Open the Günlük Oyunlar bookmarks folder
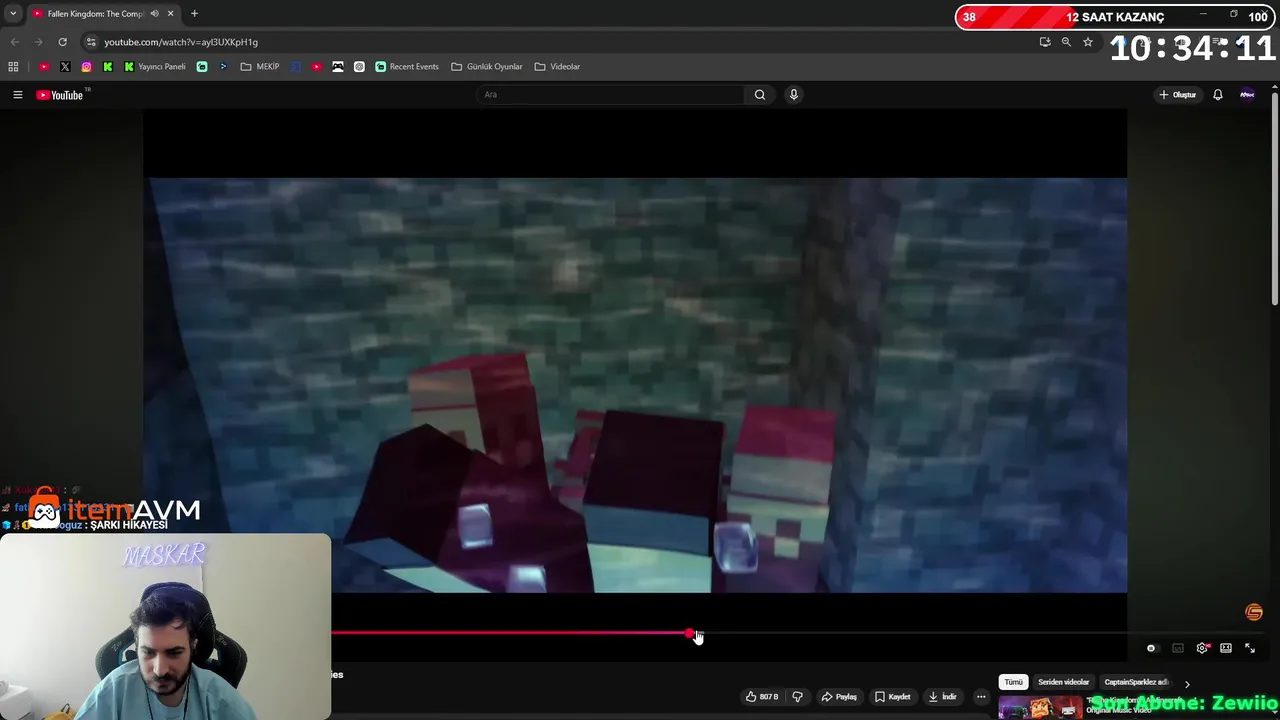Image resolution: width=1280 pixels, height=720 pixels. pyautogui.click(x=487, y=67)
